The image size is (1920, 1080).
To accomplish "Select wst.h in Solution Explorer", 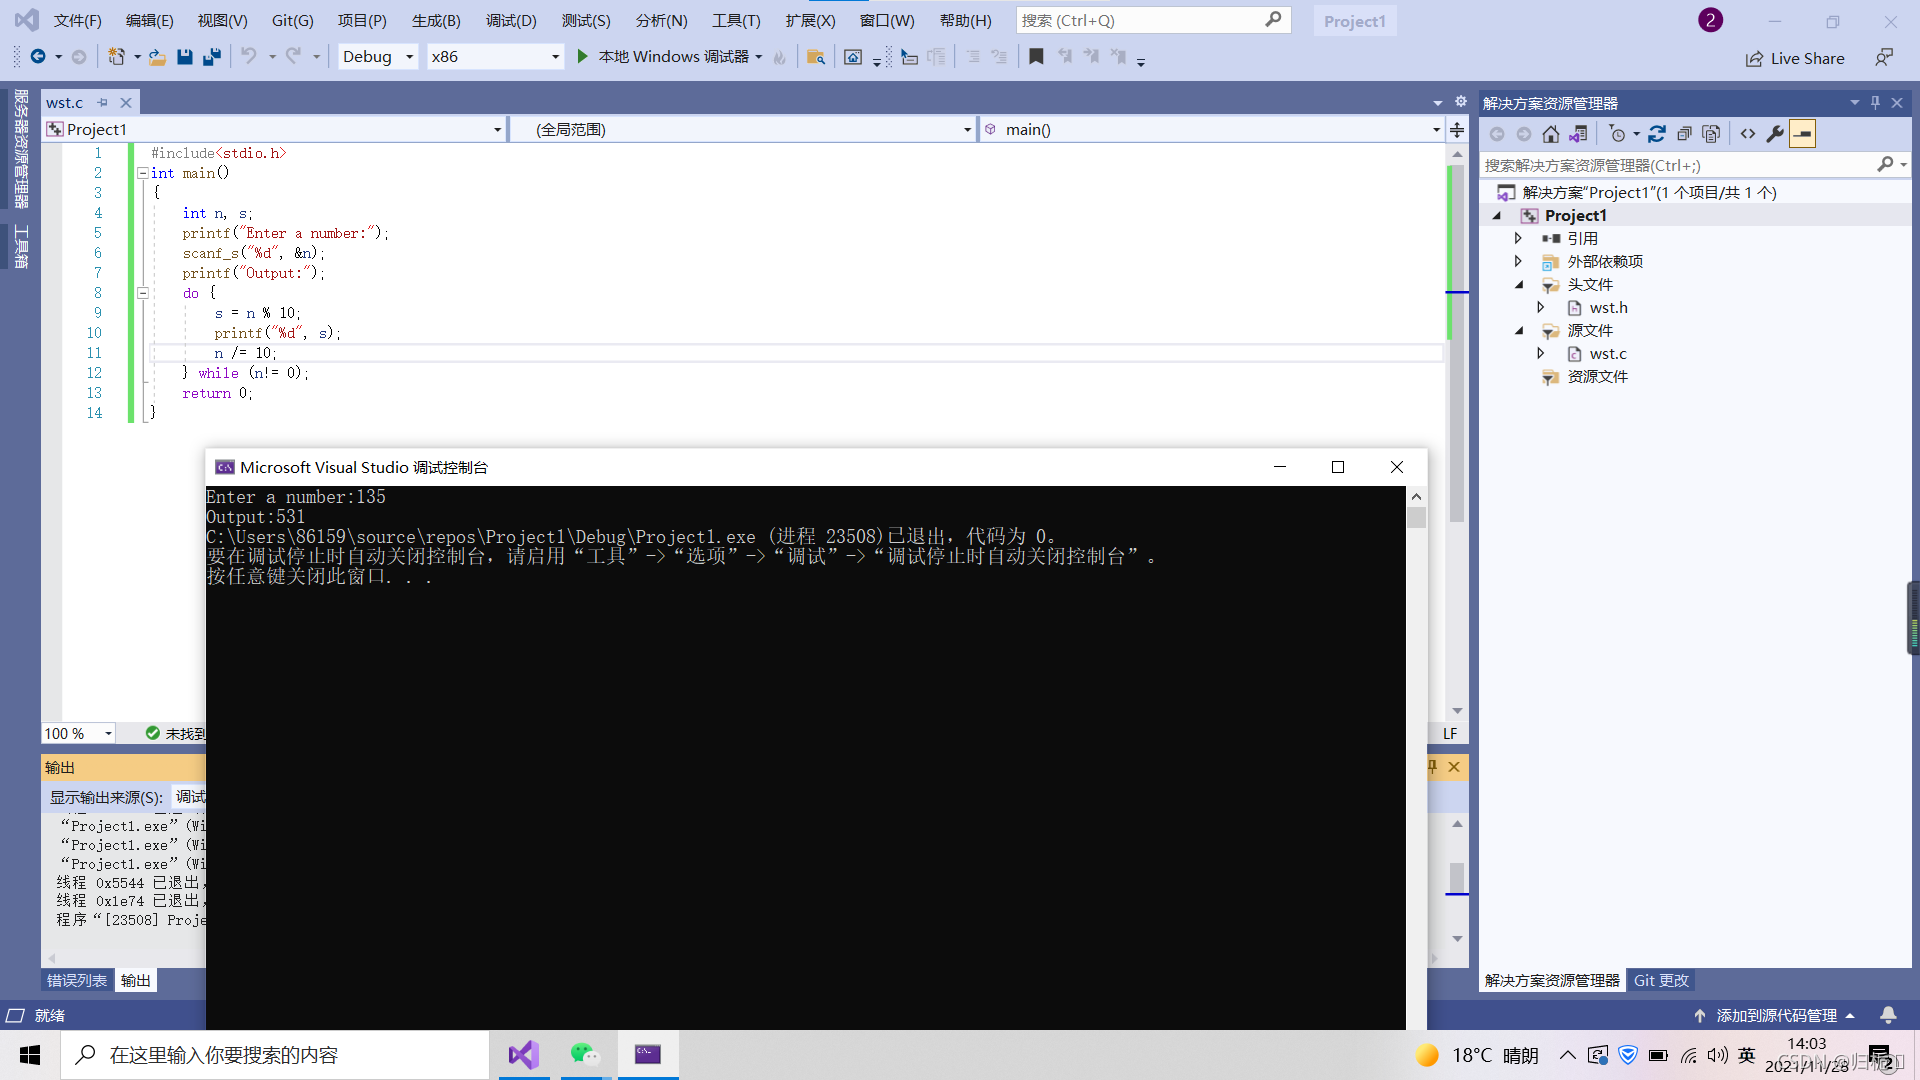I will pyautogui.click(x=1608, y=308).
